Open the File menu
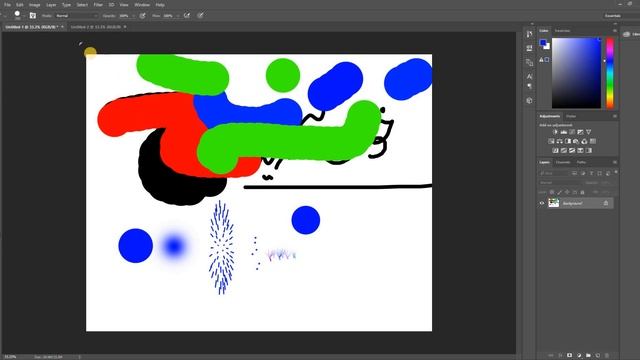Viewport: 640px width, 360px height. click(7, 5)
